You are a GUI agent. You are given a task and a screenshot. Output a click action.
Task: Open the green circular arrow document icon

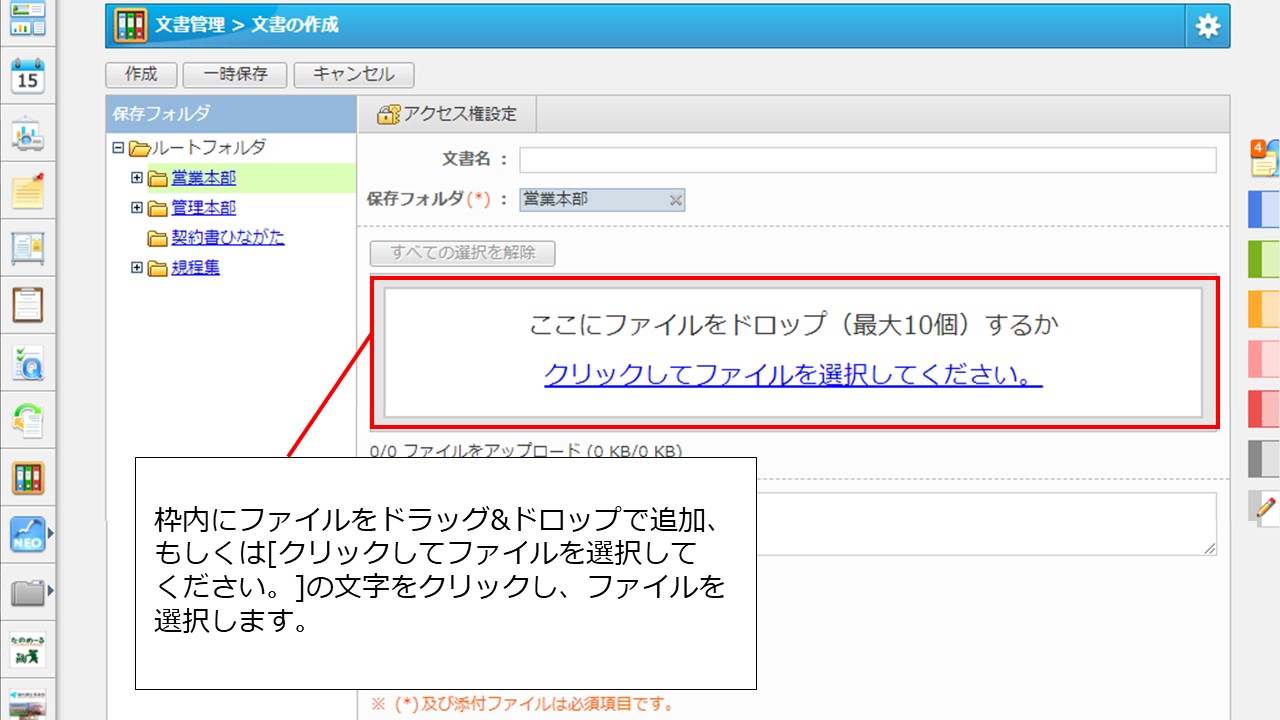click(28, 421)
